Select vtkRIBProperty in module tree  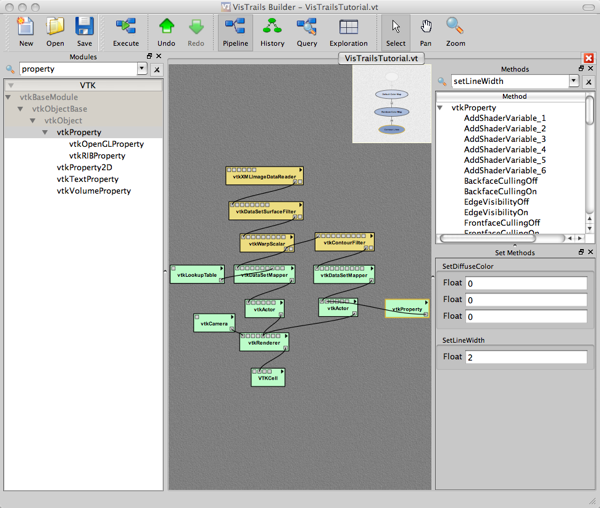[x=97, y=156]
